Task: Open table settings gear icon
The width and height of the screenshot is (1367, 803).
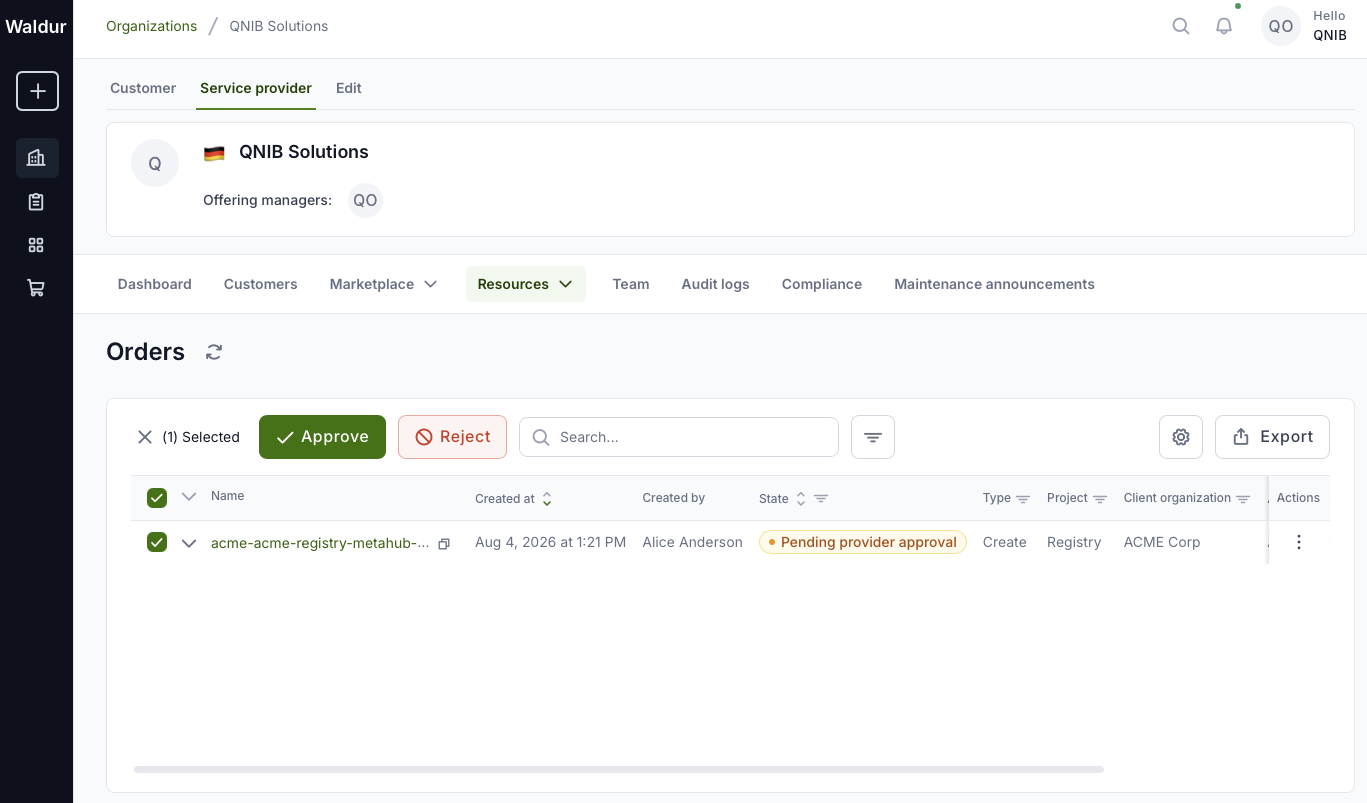Action: [x=1181, y=437]
